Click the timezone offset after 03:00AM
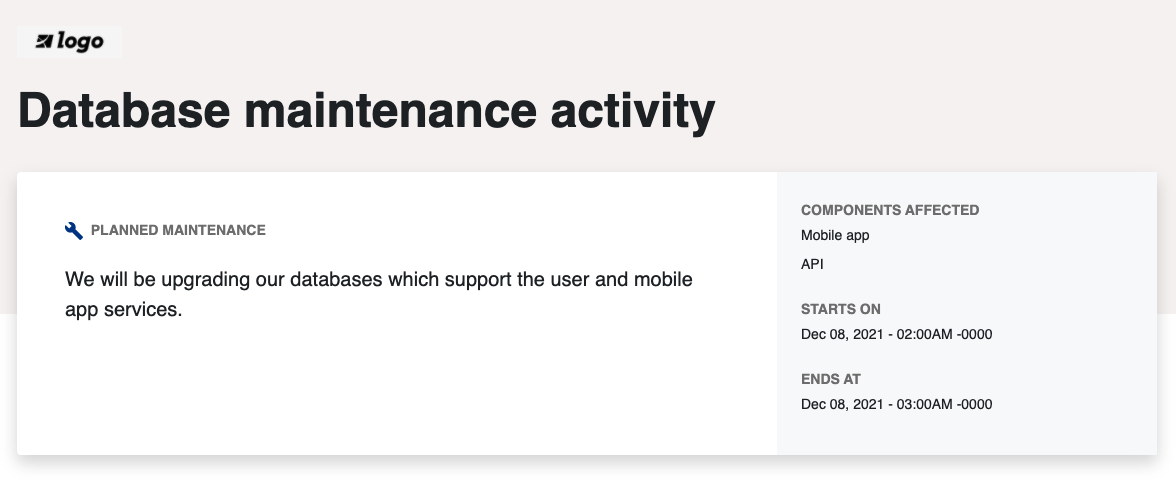This screenshot has width=1176, height=485. pos(974,405)
